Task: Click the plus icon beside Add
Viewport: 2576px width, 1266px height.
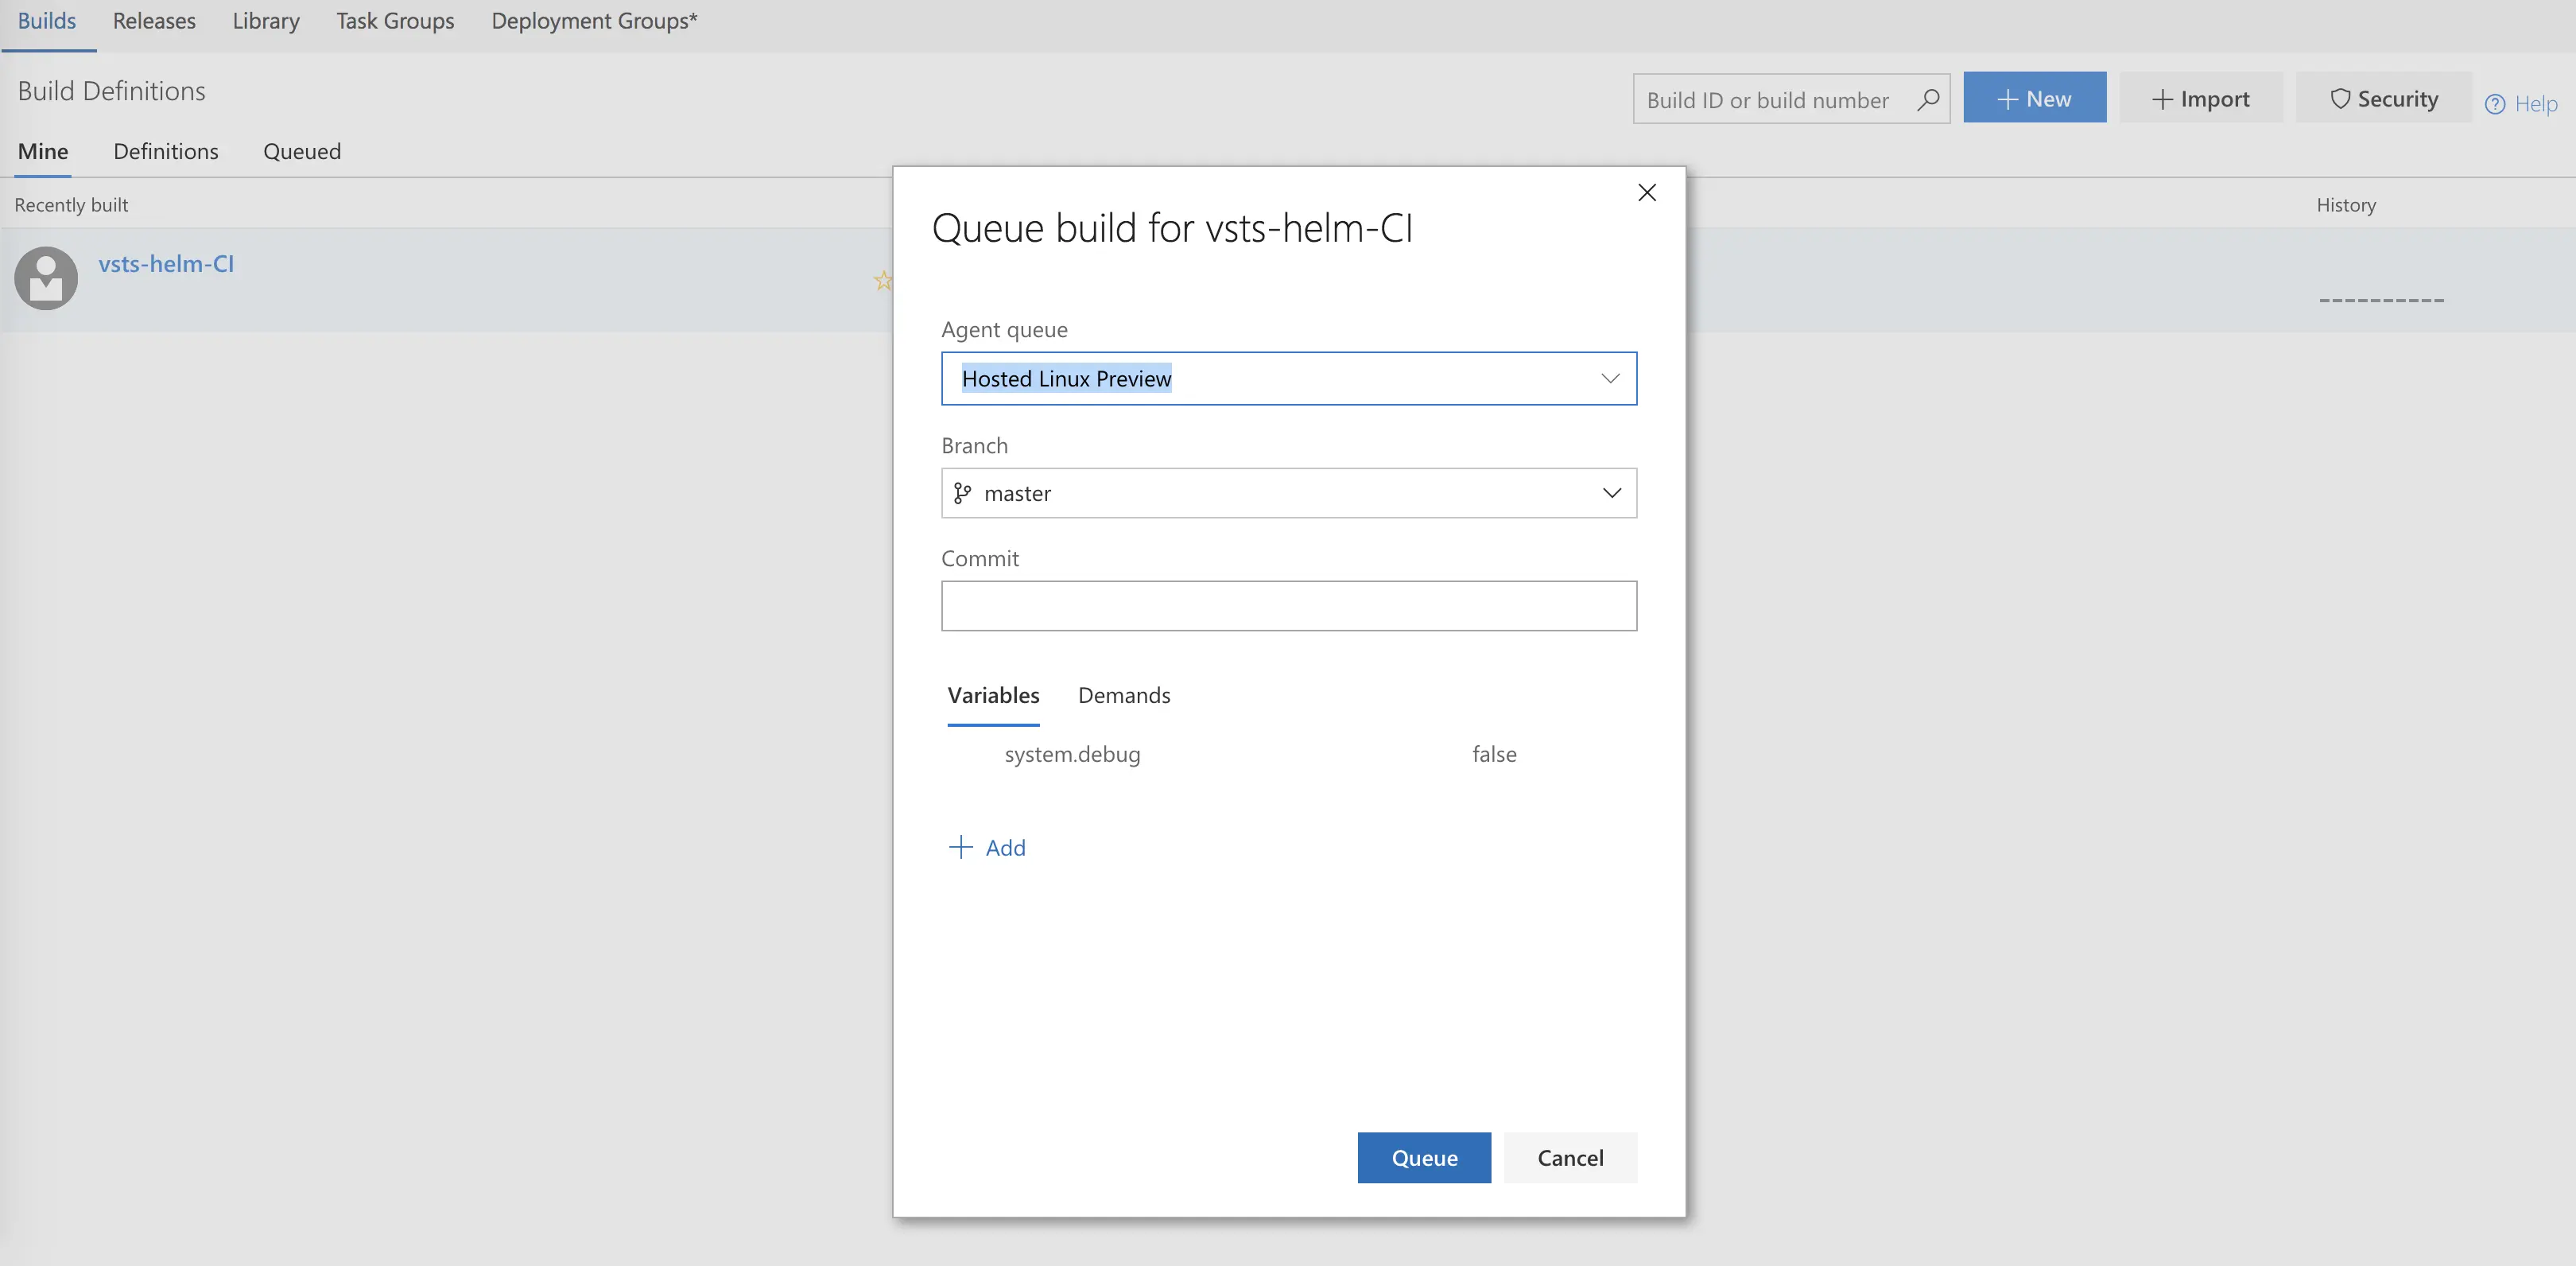Action: point(960,847)
